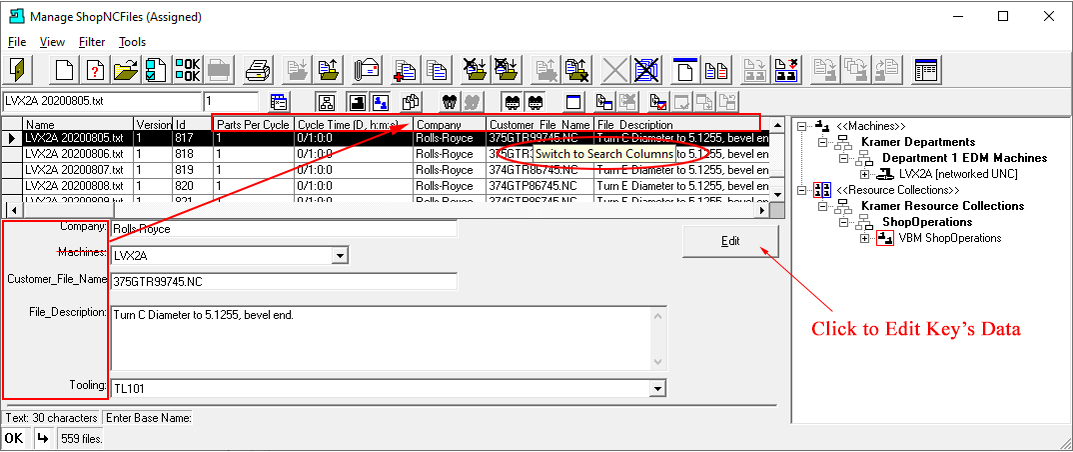This screenshot has height=452, width=1073.
Task: Click the Name column header
Action: (x=78, y=124)
